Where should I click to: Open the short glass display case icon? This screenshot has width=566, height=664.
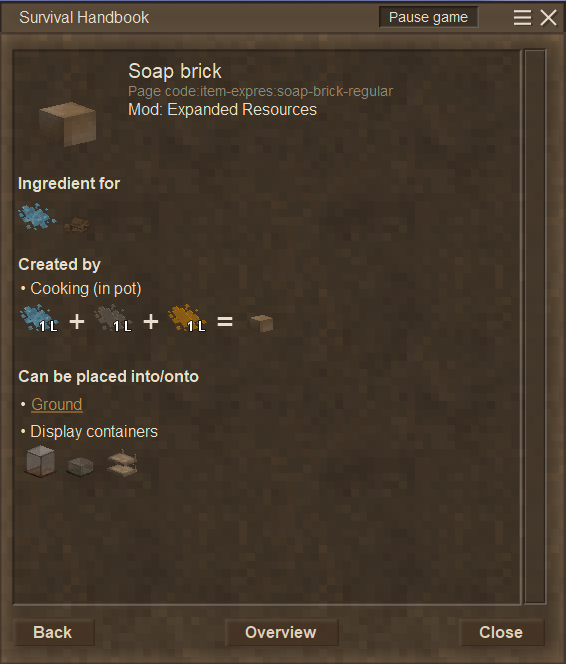[80, 467]
